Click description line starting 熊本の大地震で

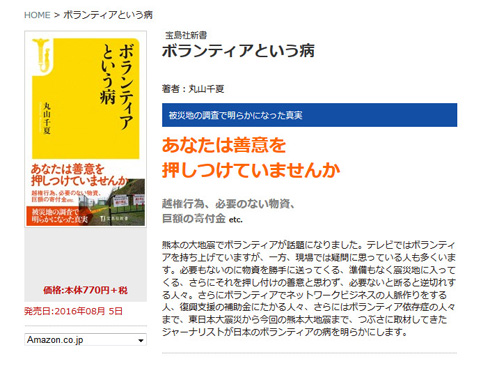click(309, 245)
